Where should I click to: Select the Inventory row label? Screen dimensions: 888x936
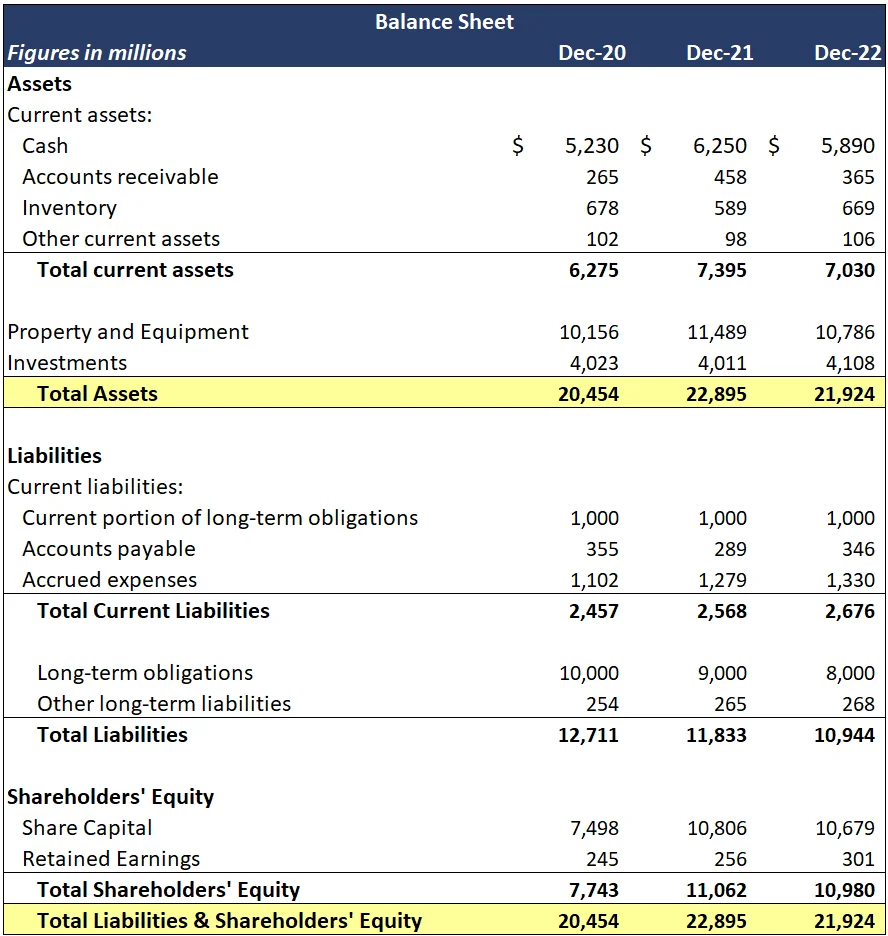click(69, 208)
